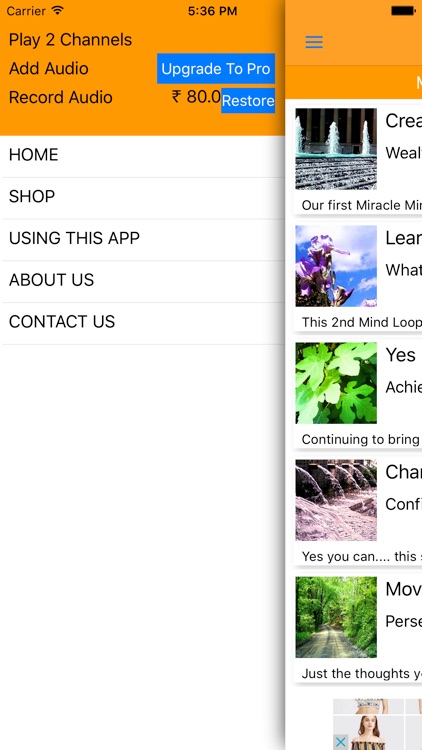Open the HOME menu item

(143, 155)
